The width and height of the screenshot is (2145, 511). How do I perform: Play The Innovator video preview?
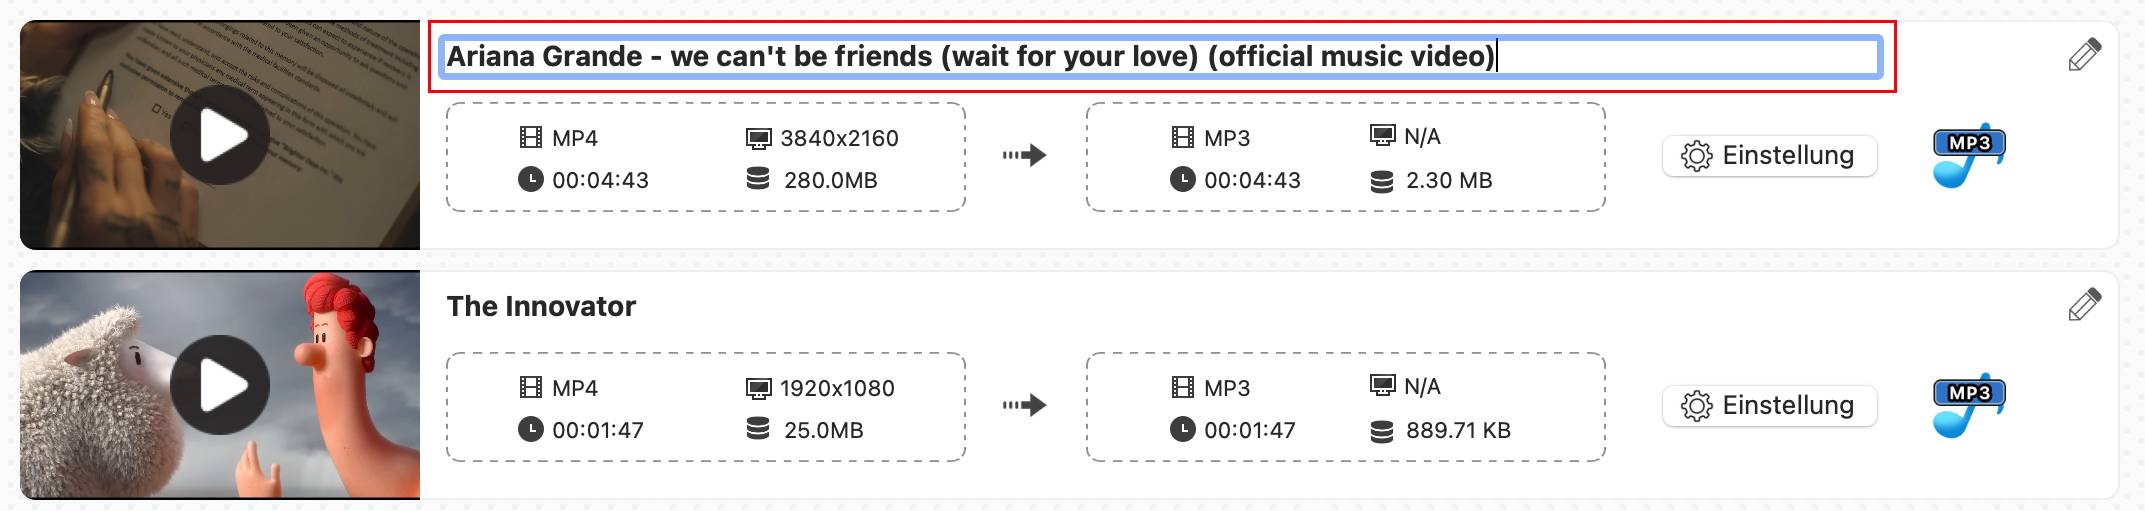[x=220, y=385]
